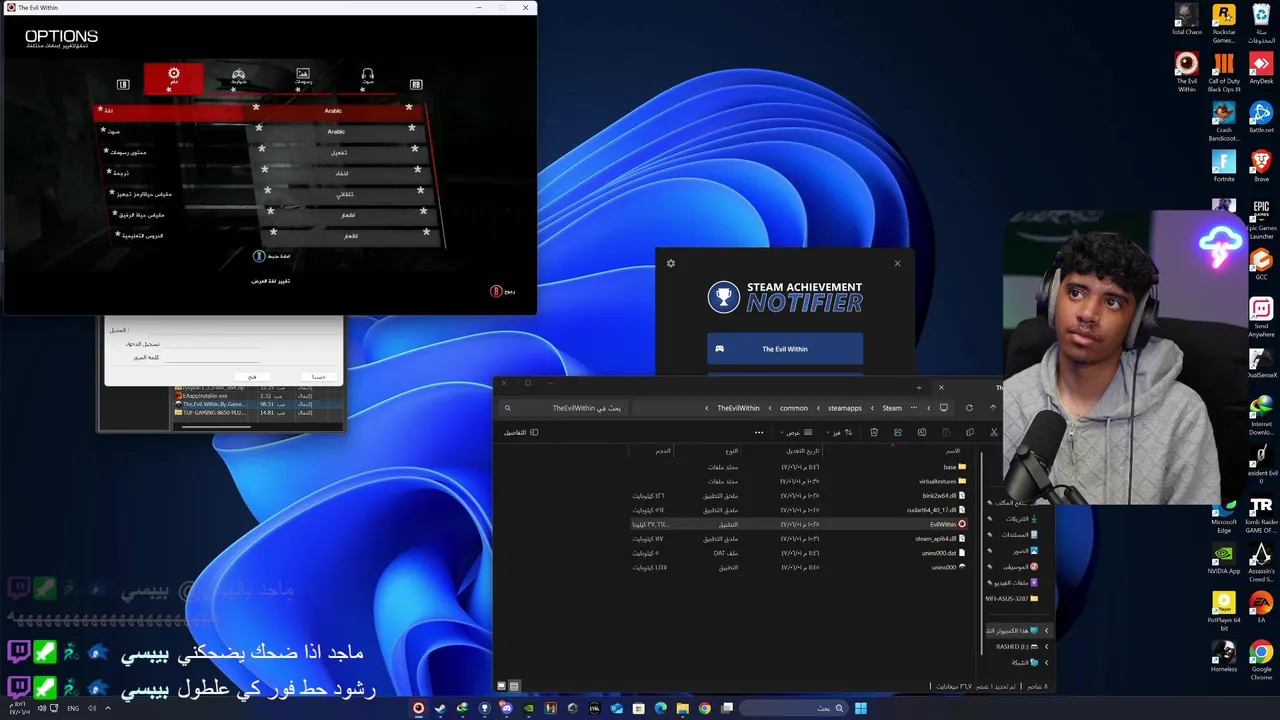Click the search field in TheEvilWithin Explorer window
Image resolution: width=1280 pixels, height=720 pixels.
click(564, 408)
